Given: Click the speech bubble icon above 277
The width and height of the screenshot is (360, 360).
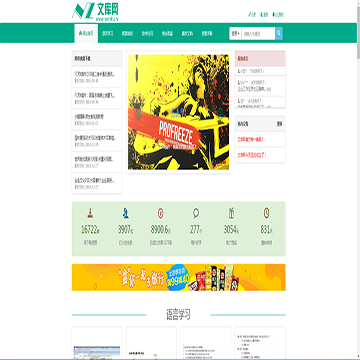Looking at the screenshot, I should 196,213.
